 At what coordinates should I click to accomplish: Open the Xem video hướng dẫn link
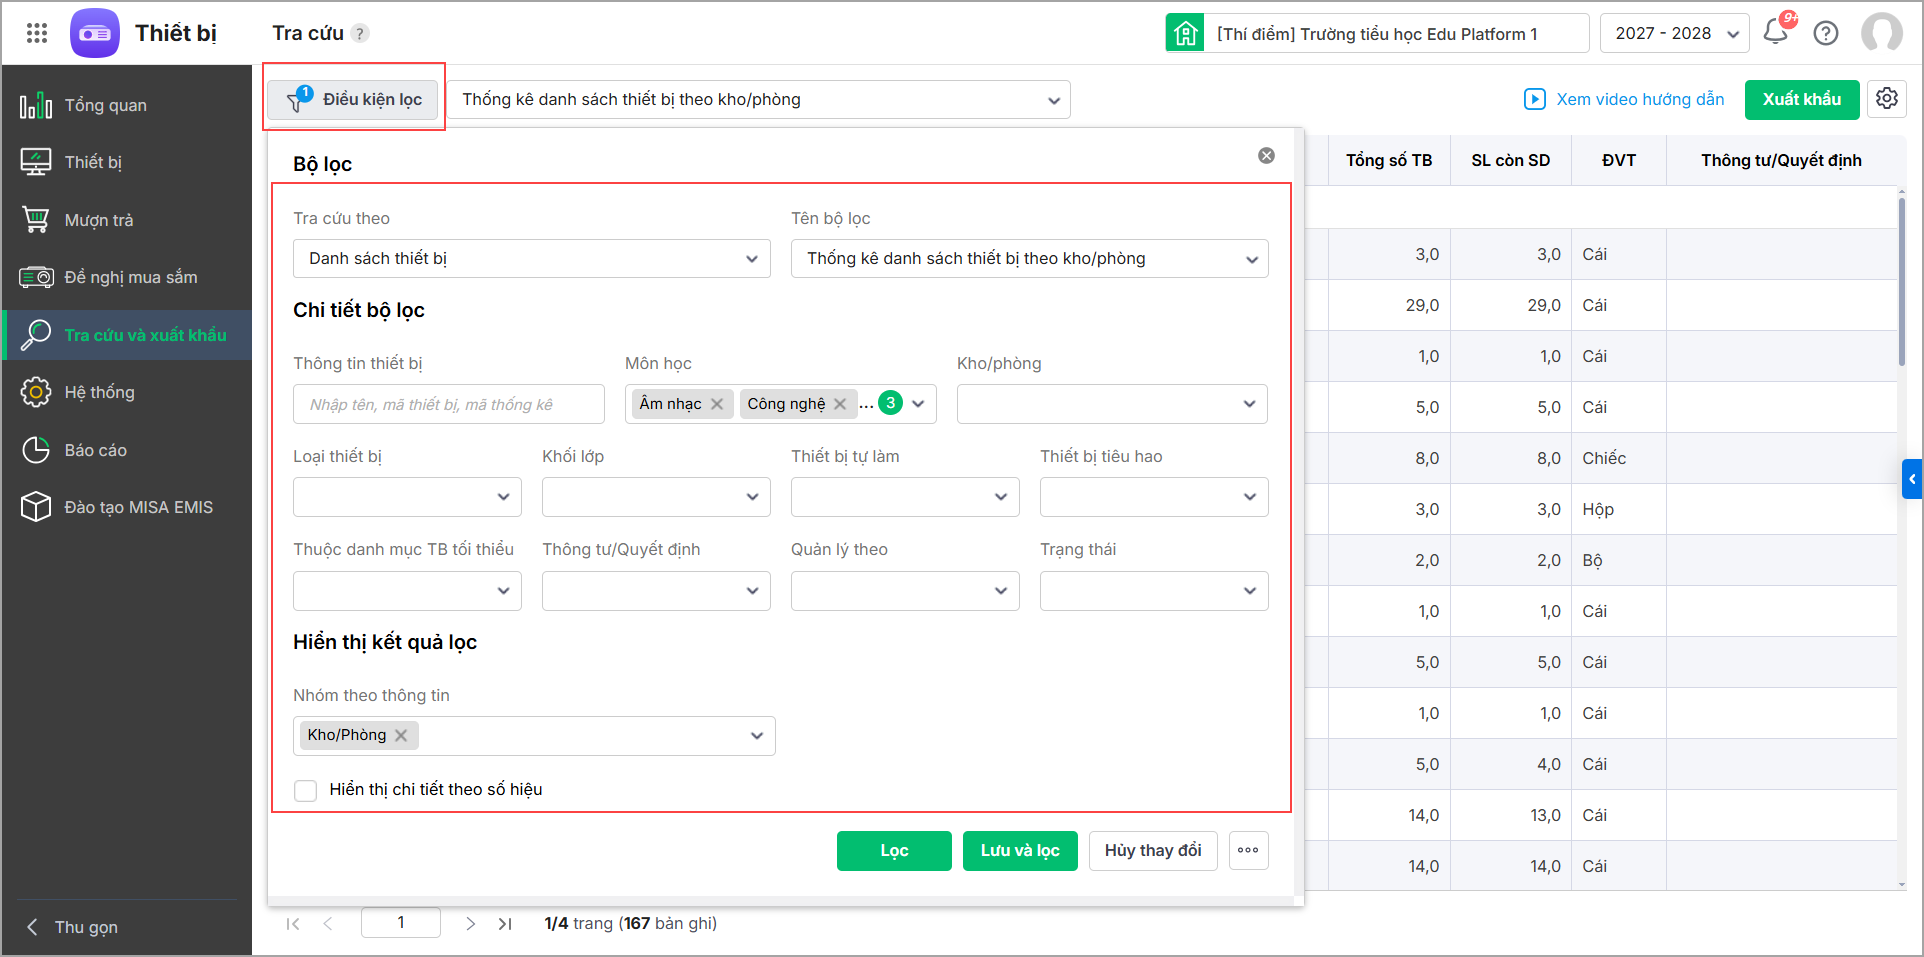(1625, 99)
